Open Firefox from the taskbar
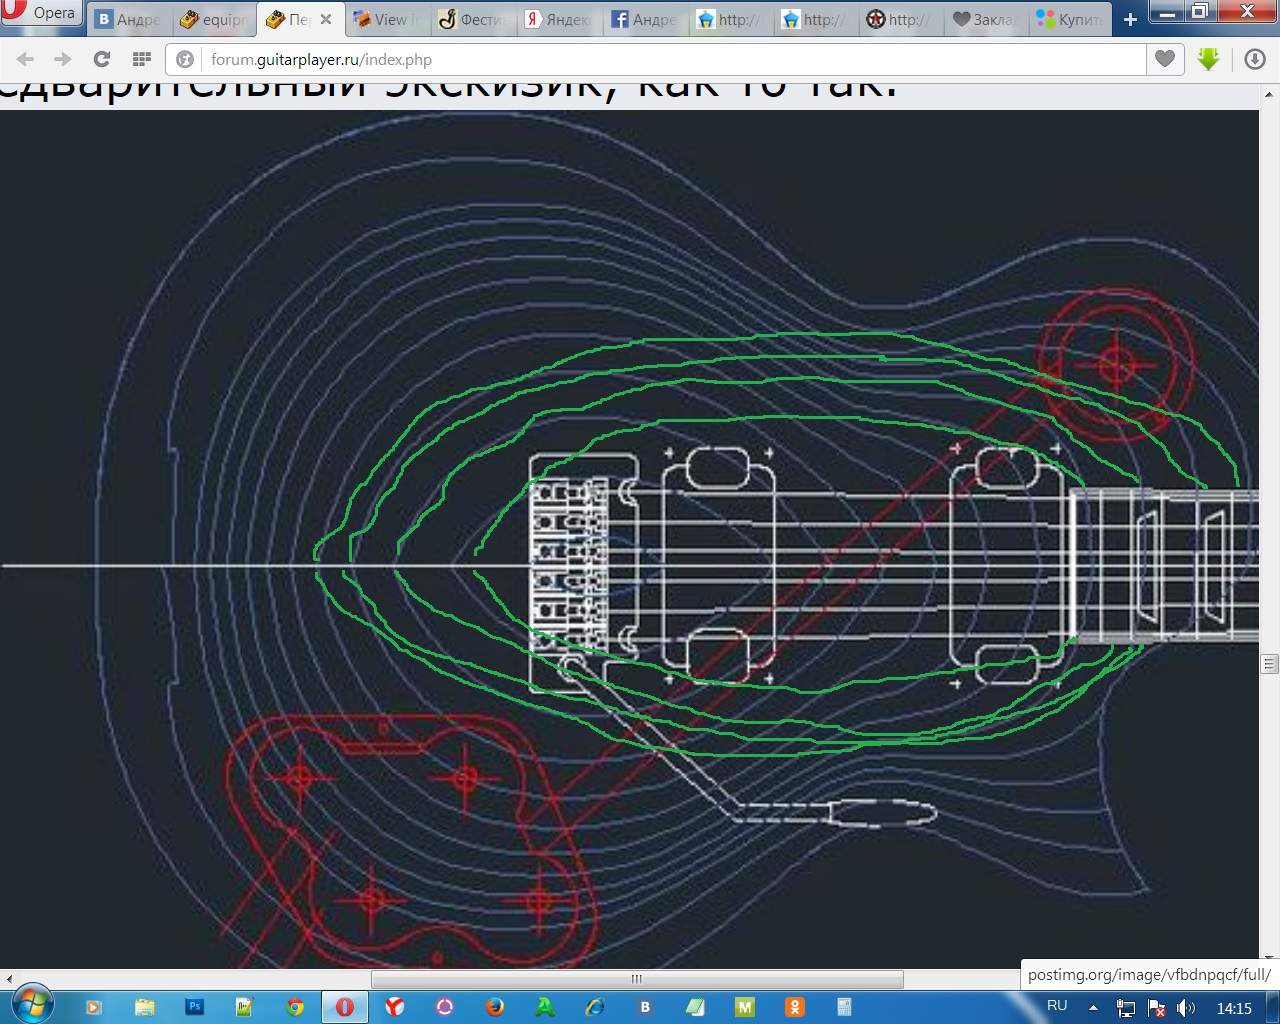Viewport: 1280px width, 1024px height. pyautogui.click(x=494, y=1007)
